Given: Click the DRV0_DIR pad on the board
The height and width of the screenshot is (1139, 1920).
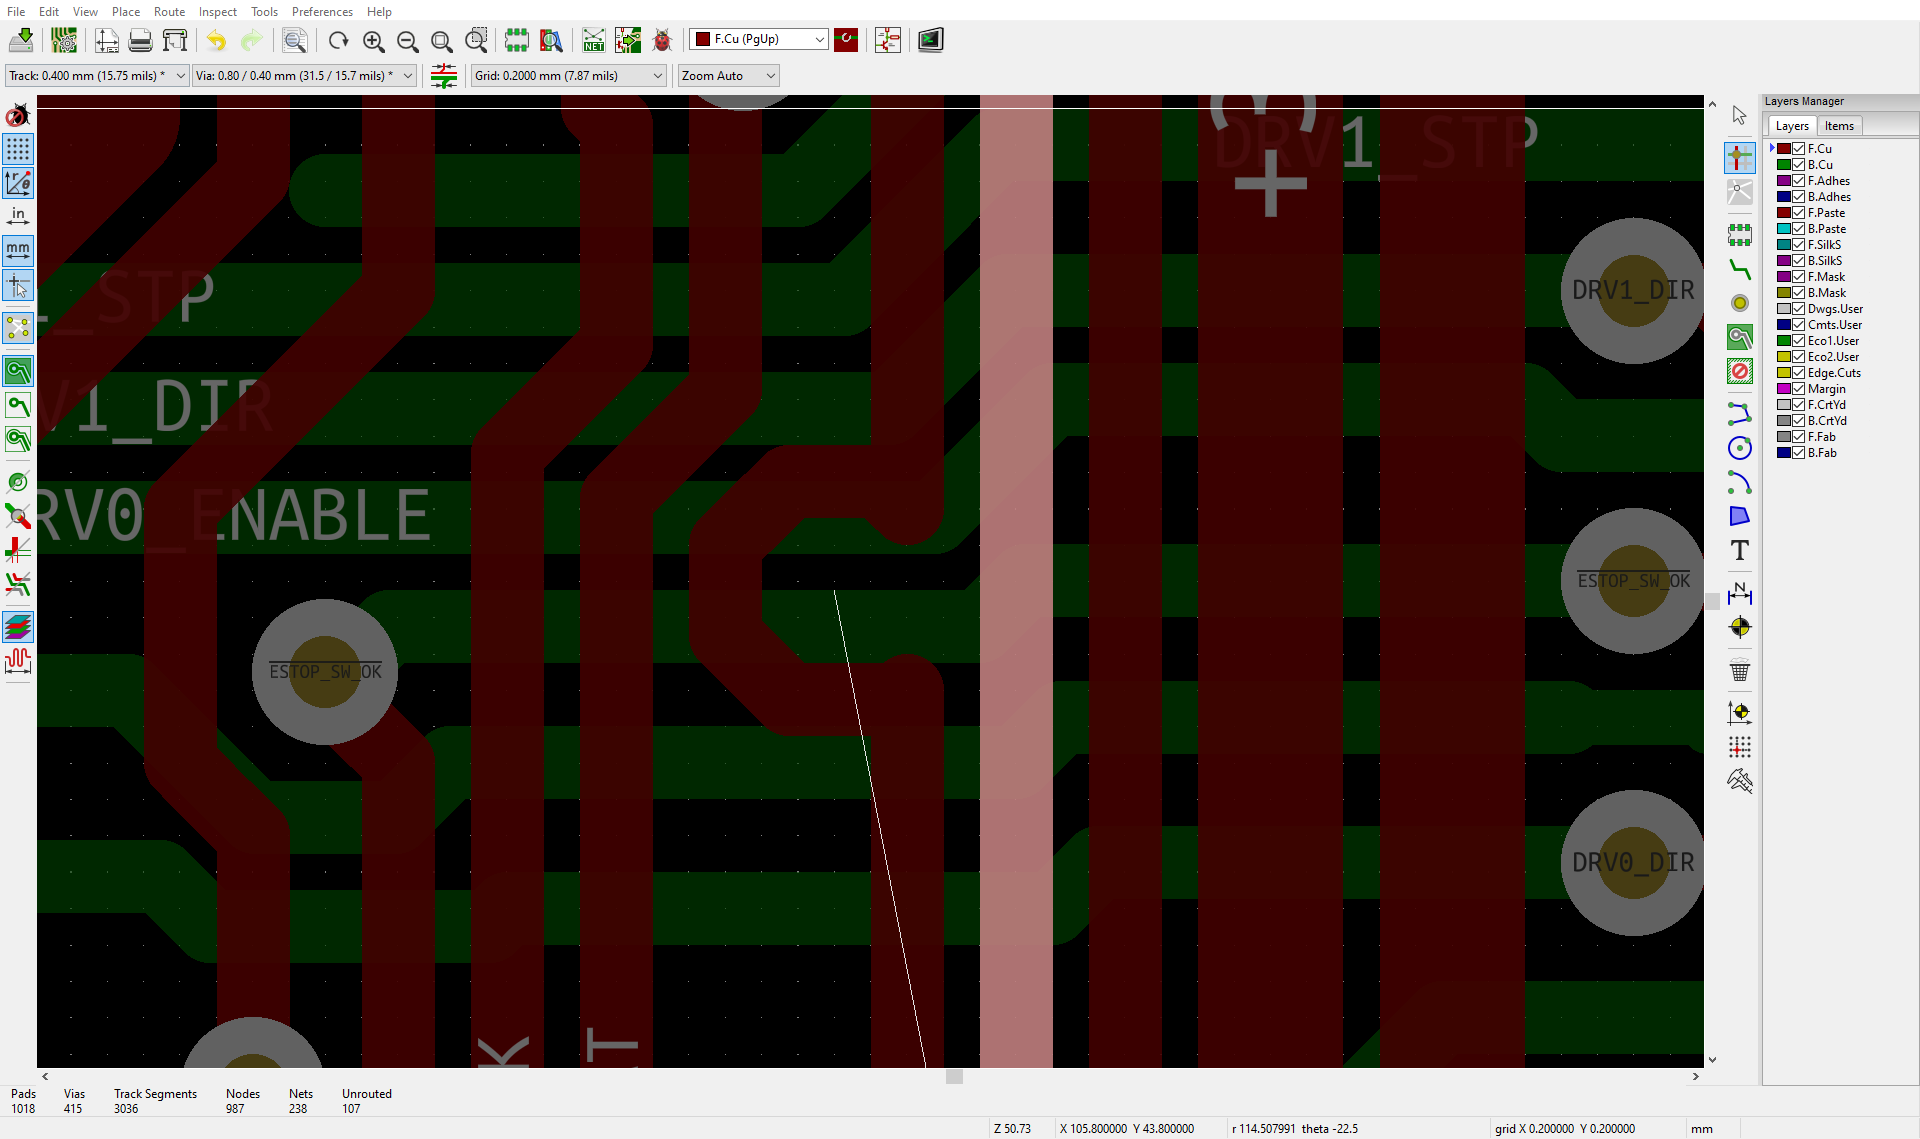Looking at the screenshot, I should (1632, 862).
